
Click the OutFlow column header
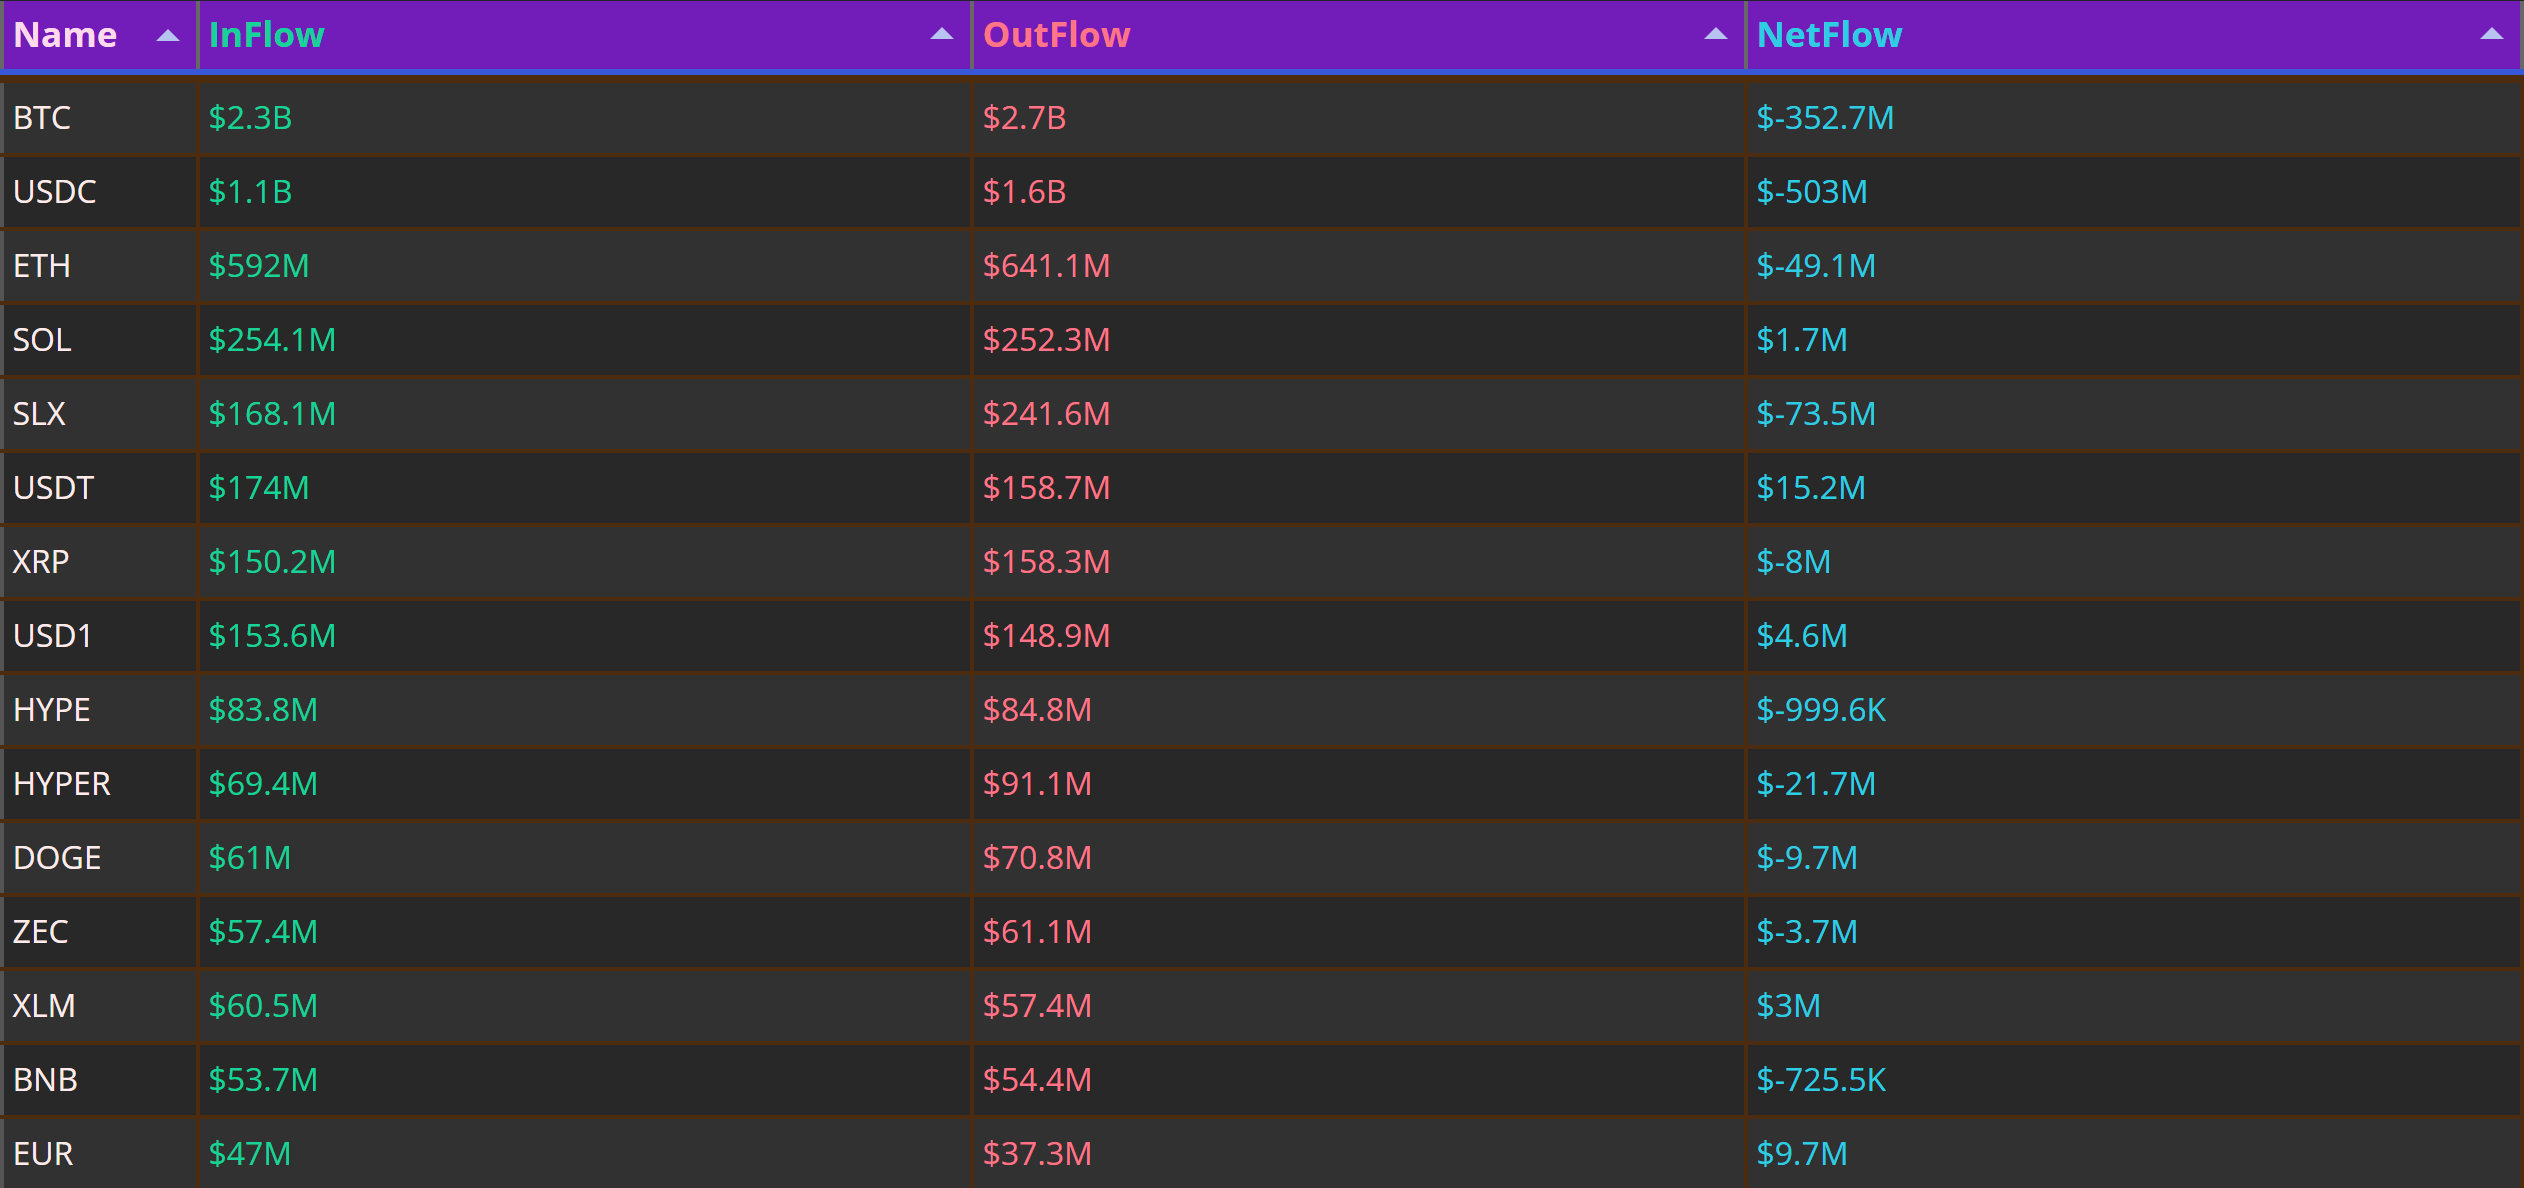[1359, 36]
